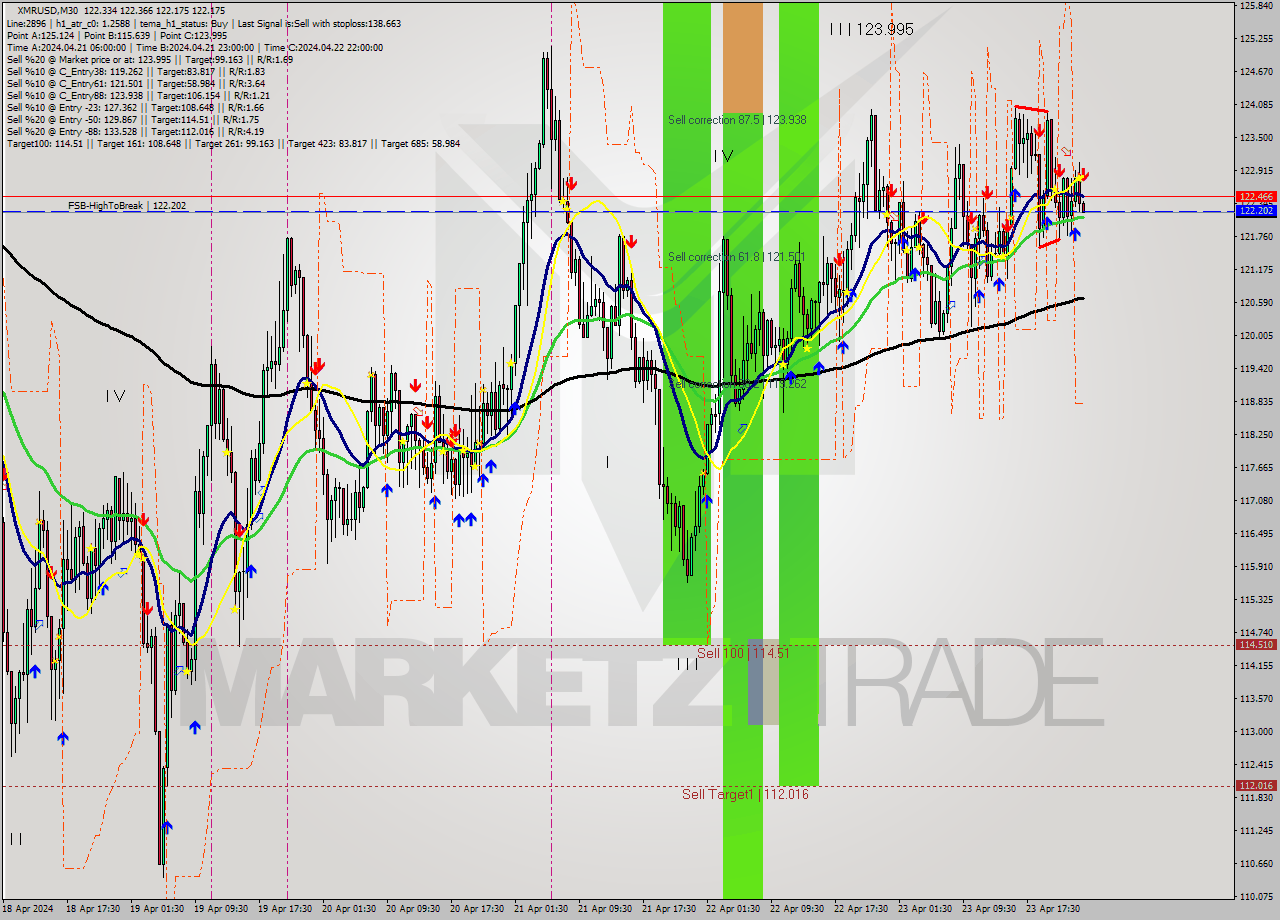Image resolution: width=1280 pixels, height=920 pixels.
Task: Click the '22 Apr 01:30' time label
Action: (733, 909)
